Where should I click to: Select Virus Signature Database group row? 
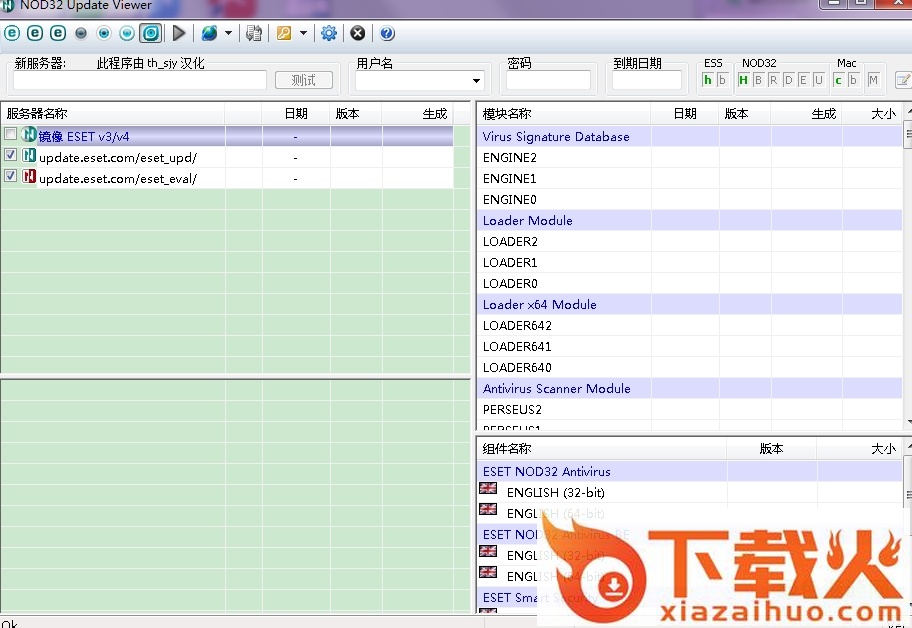pos(689,136)
